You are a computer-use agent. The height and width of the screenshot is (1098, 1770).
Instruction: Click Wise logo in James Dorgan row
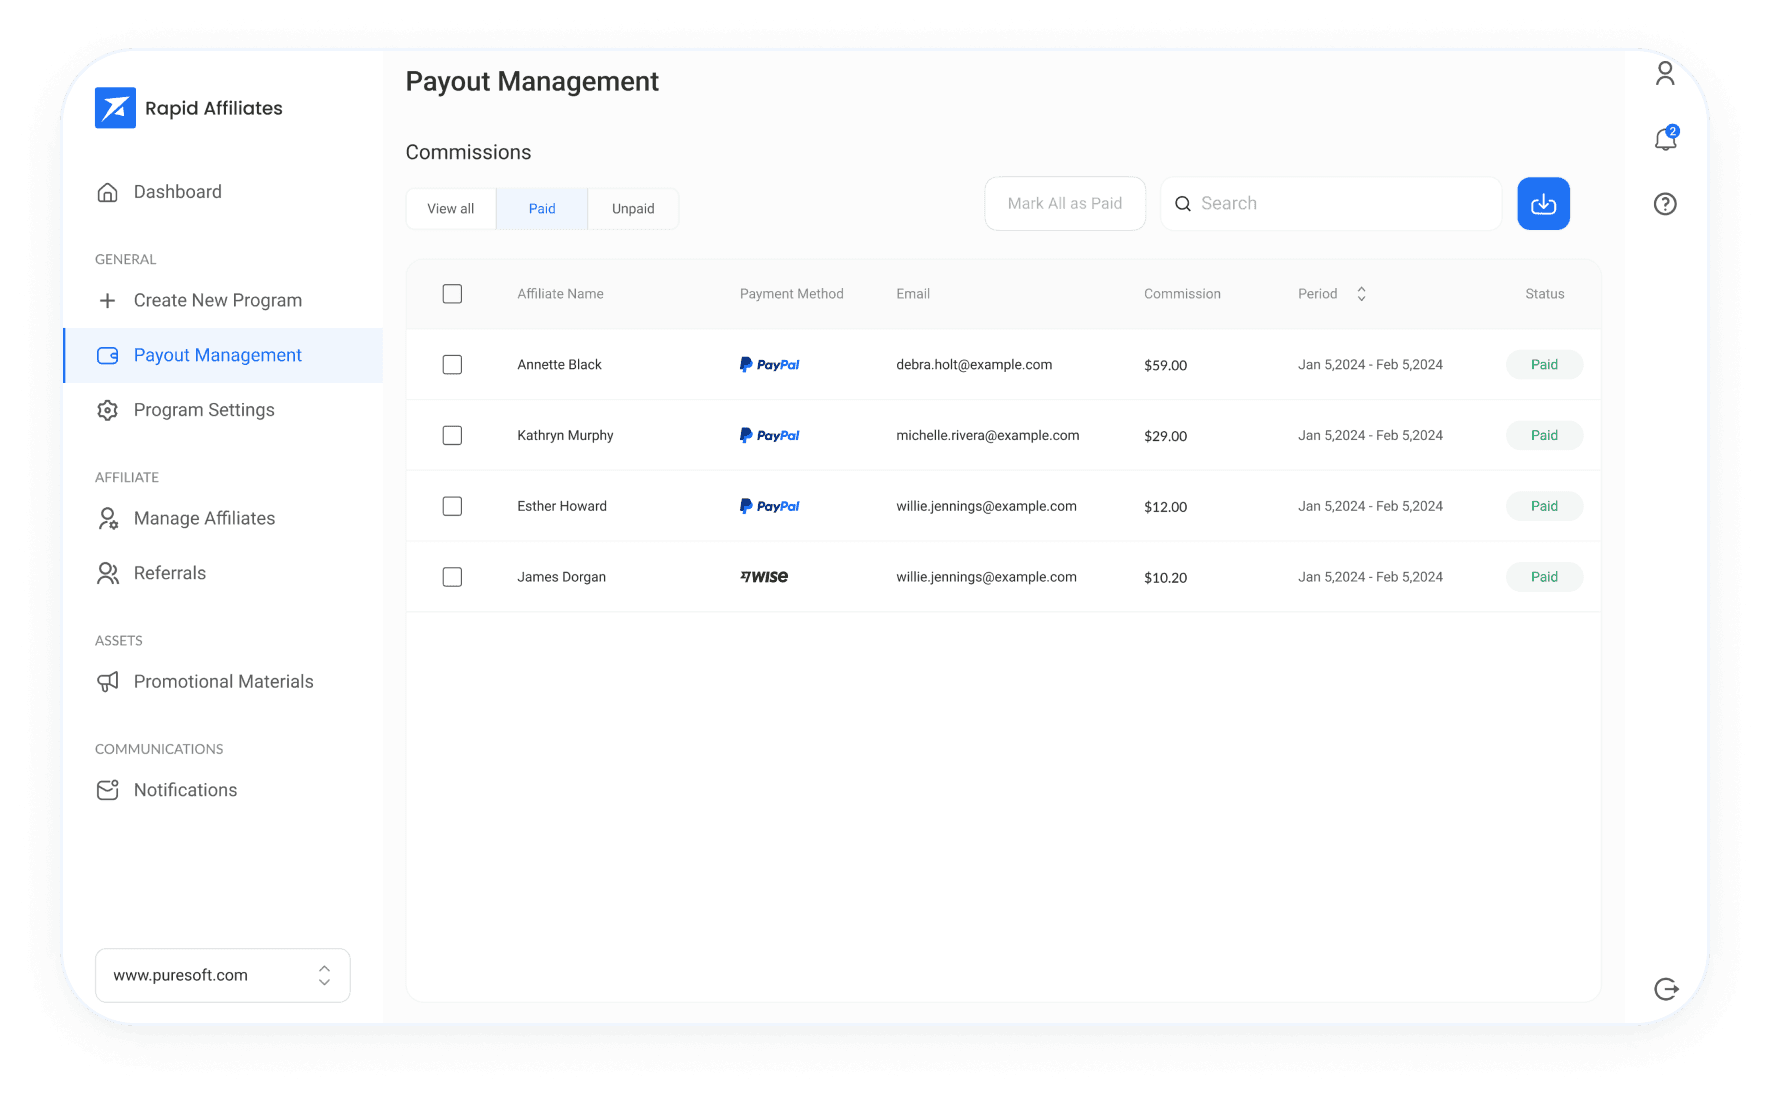tap(764, 577)
